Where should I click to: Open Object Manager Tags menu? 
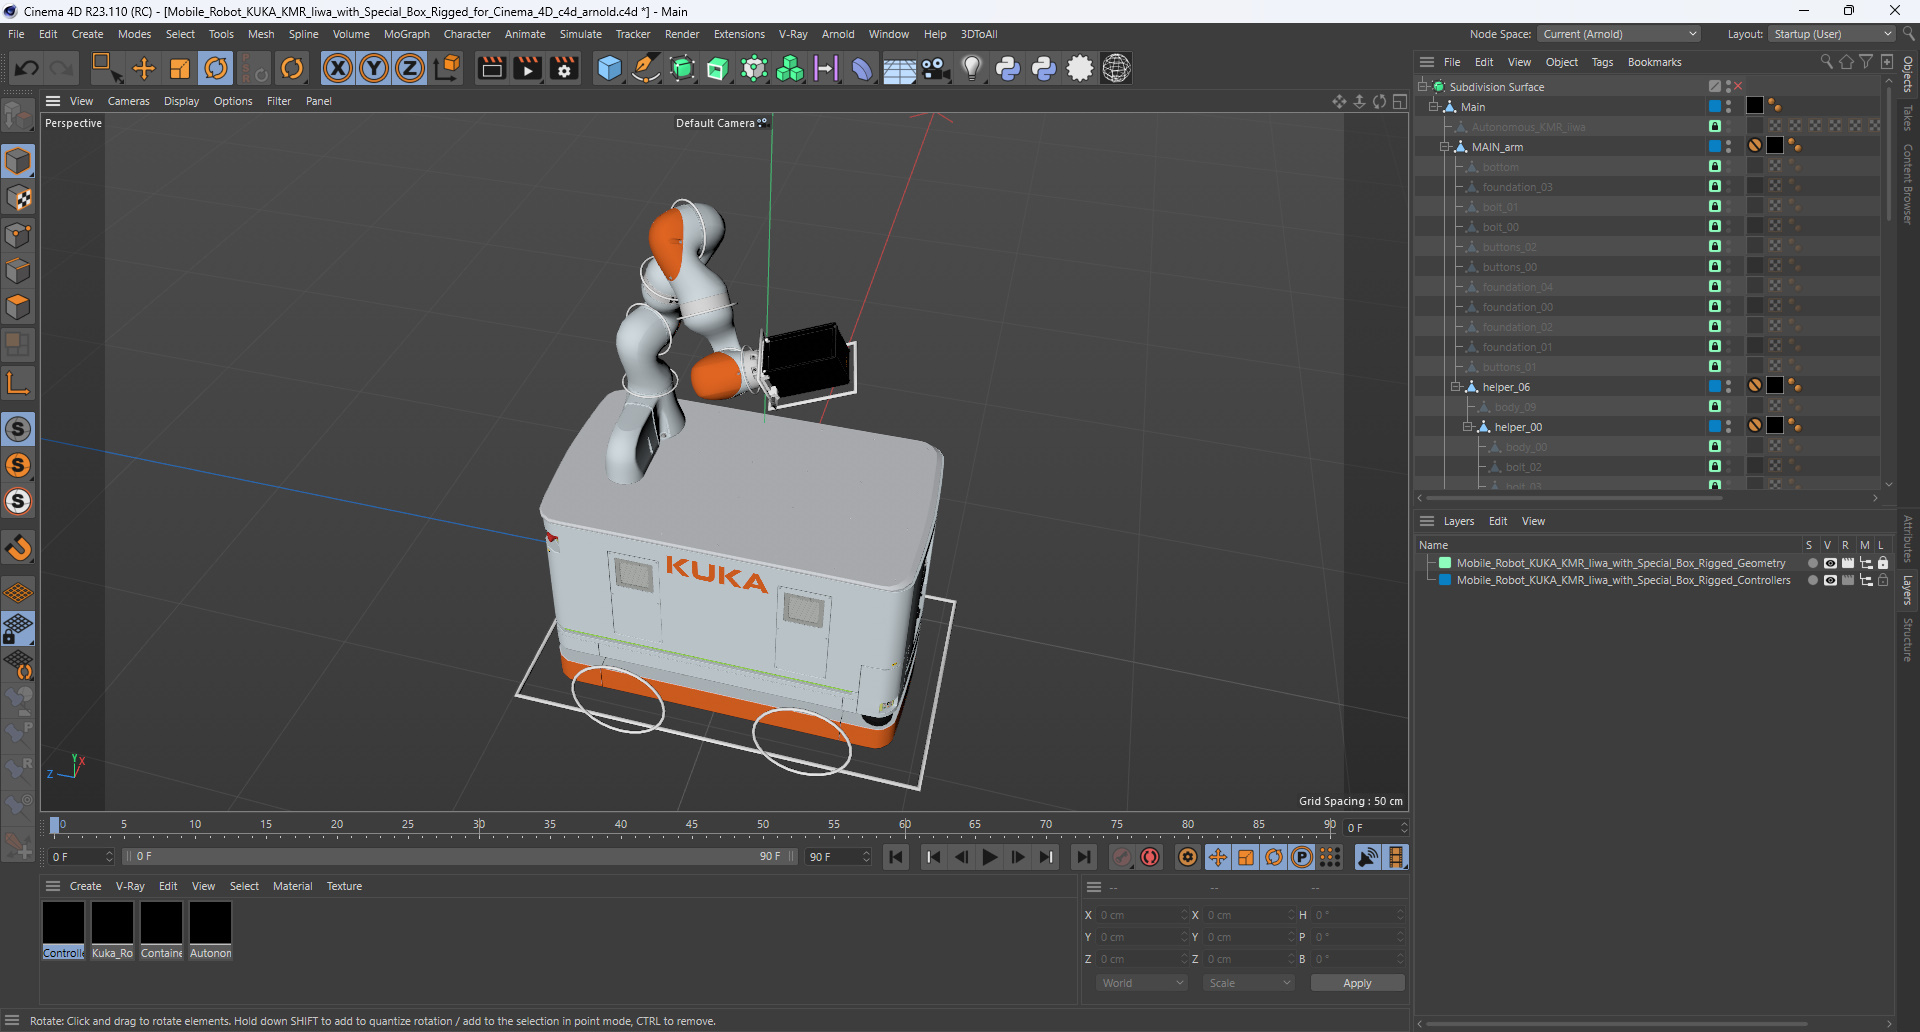(x=1602, y=62)
